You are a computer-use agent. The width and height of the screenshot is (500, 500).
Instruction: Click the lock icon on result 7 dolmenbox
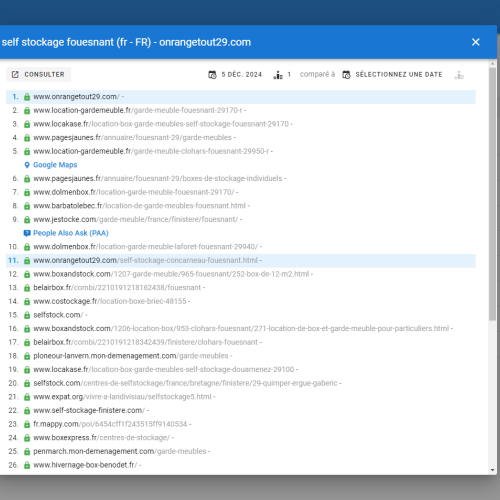pos(27,192)
